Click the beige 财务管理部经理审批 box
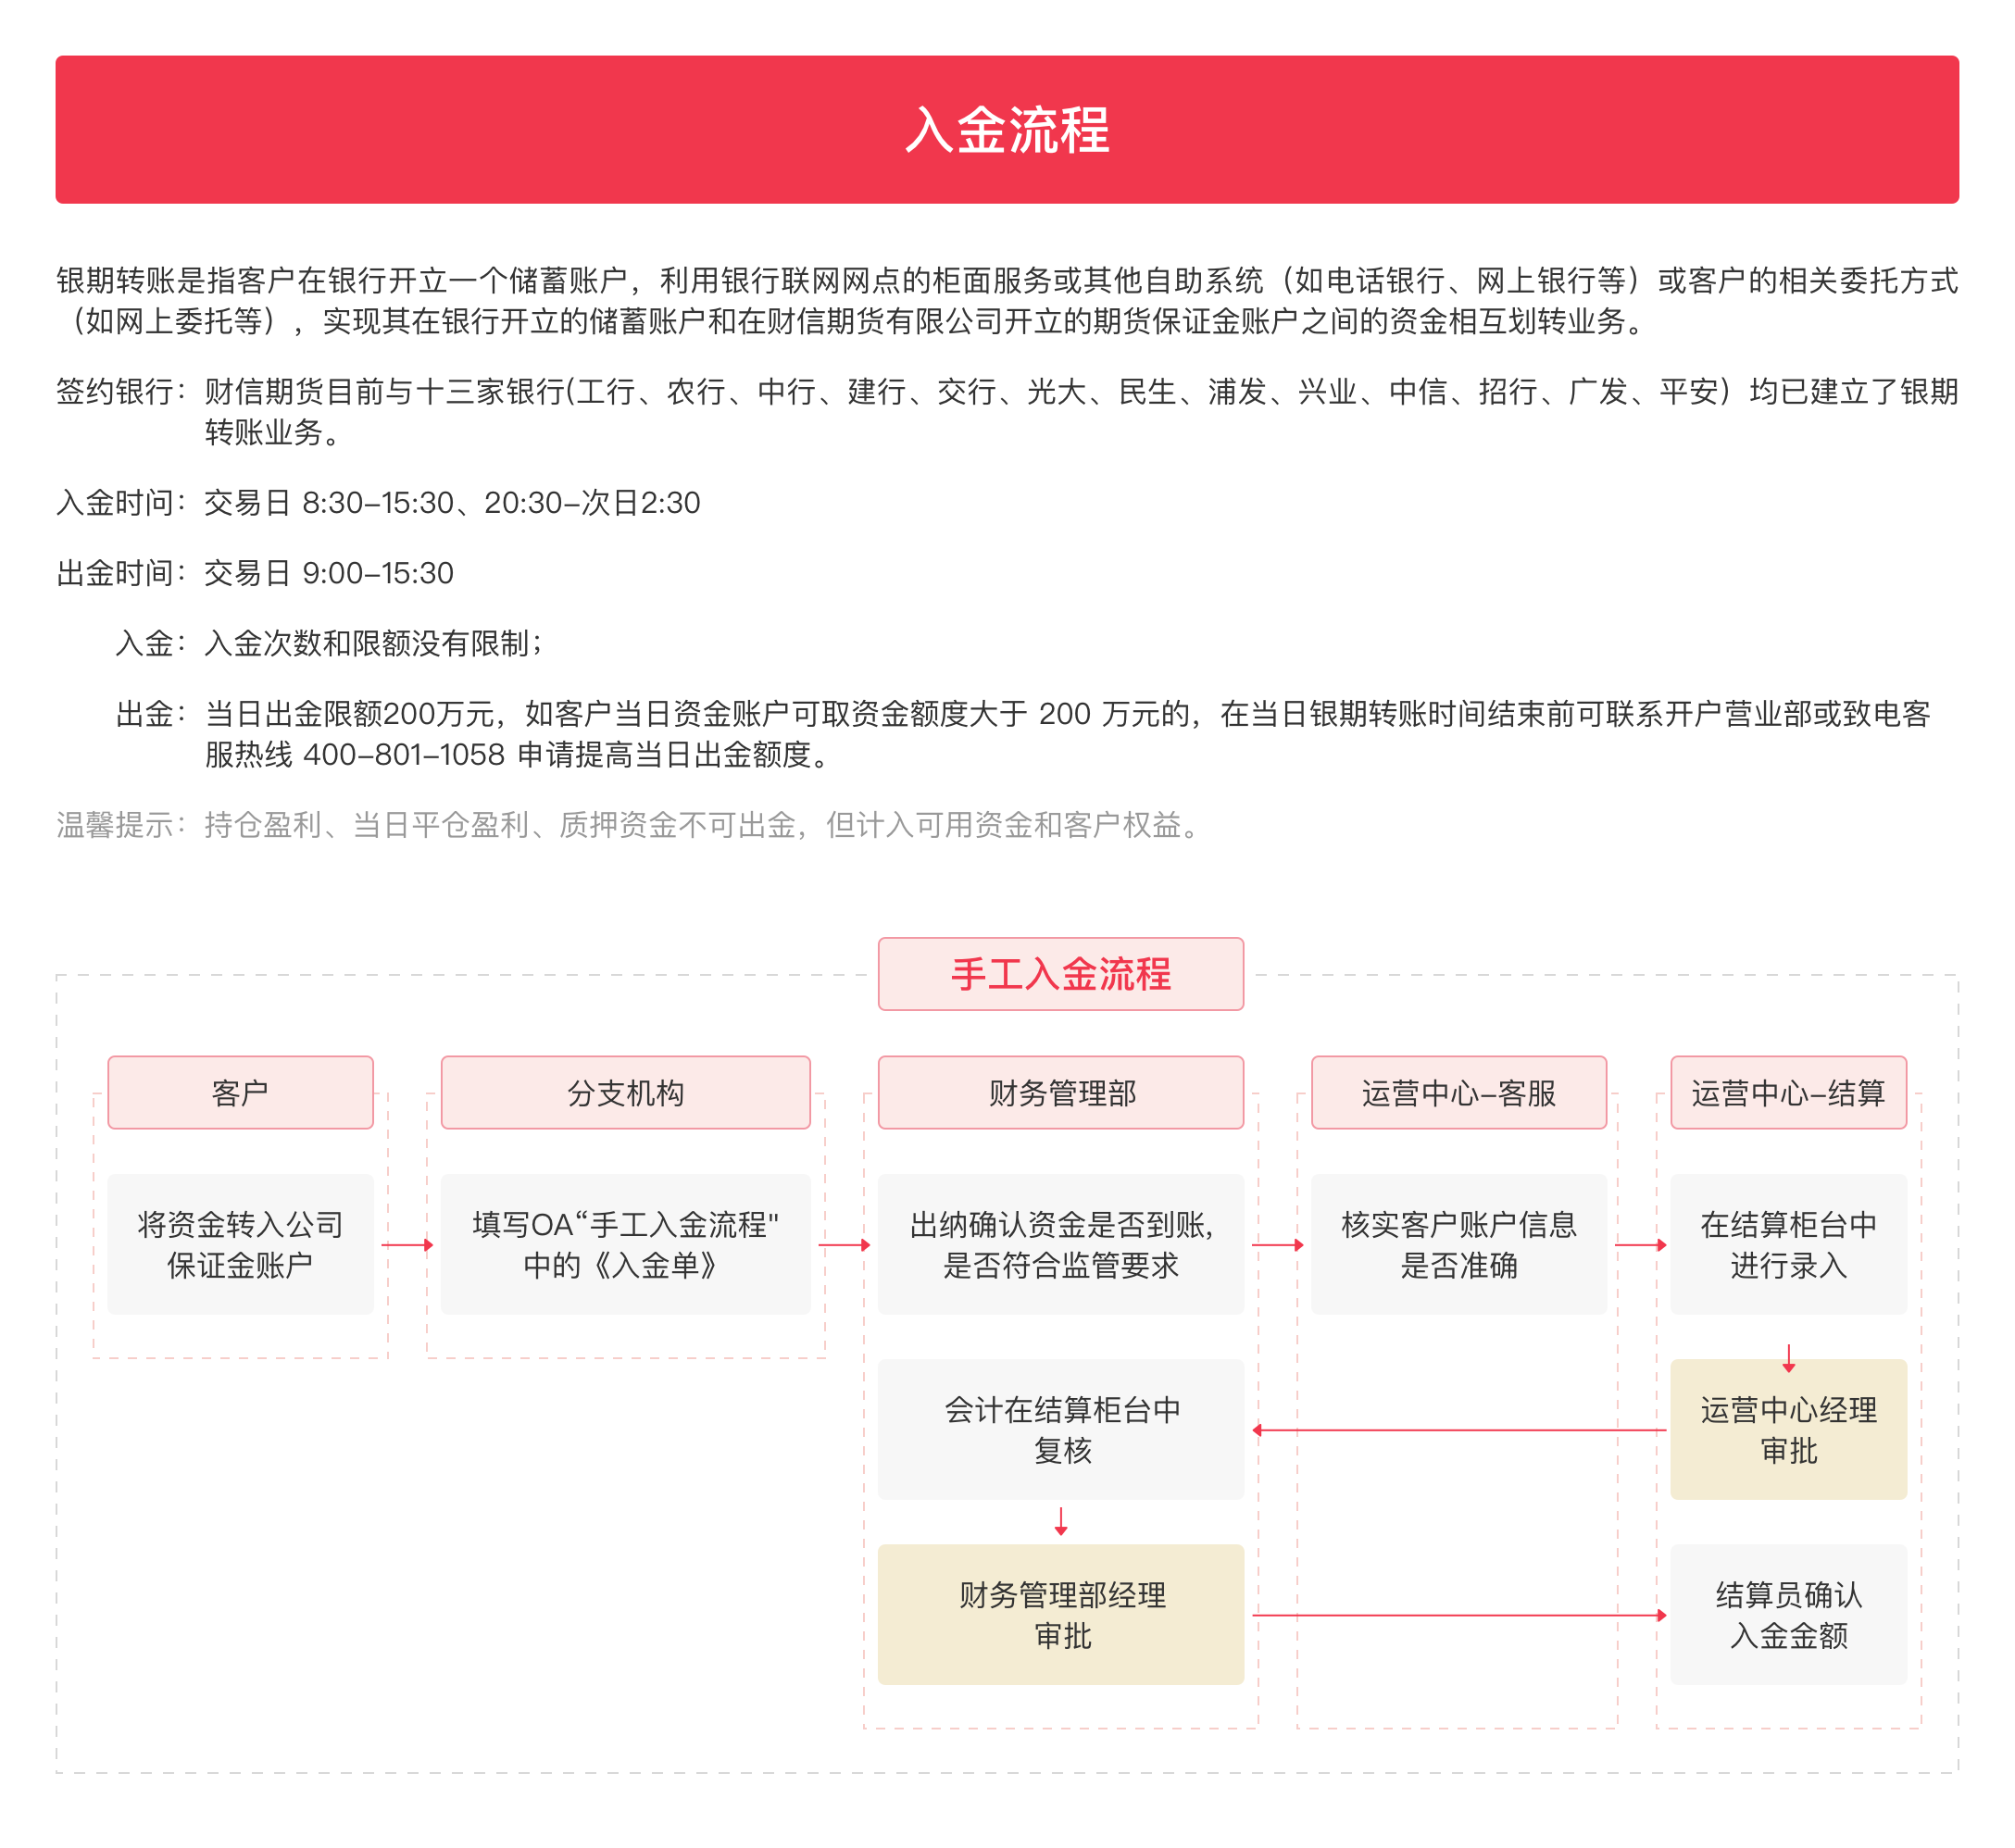This screenshot has width=2015, height=1848. tap(1061, 1615)
